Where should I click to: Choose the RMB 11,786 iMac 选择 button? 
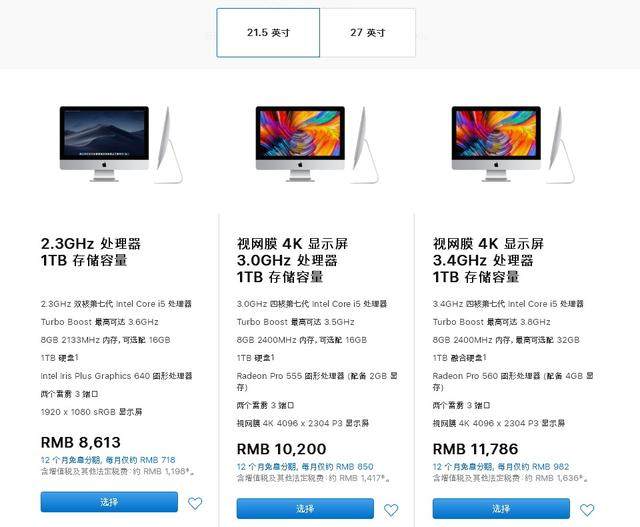(x=501, y=508)
